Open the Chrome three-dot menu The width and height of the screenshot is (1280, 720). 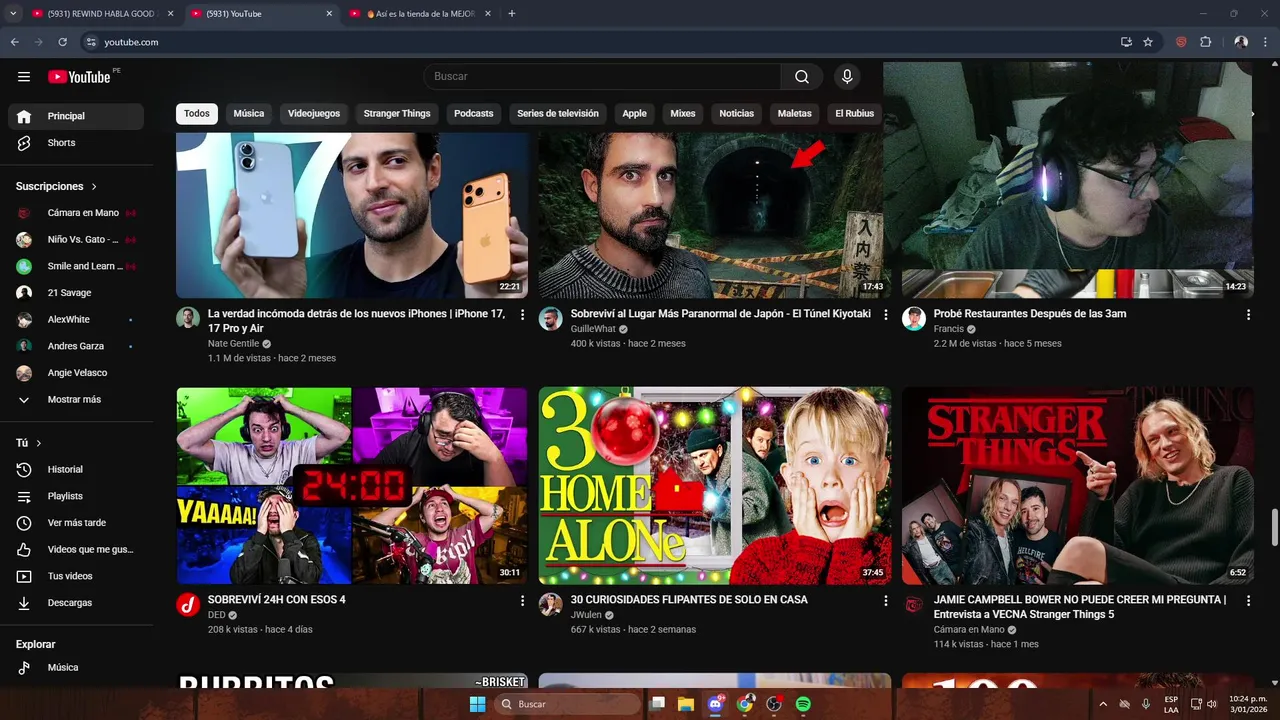click(x=1265, y=42)
